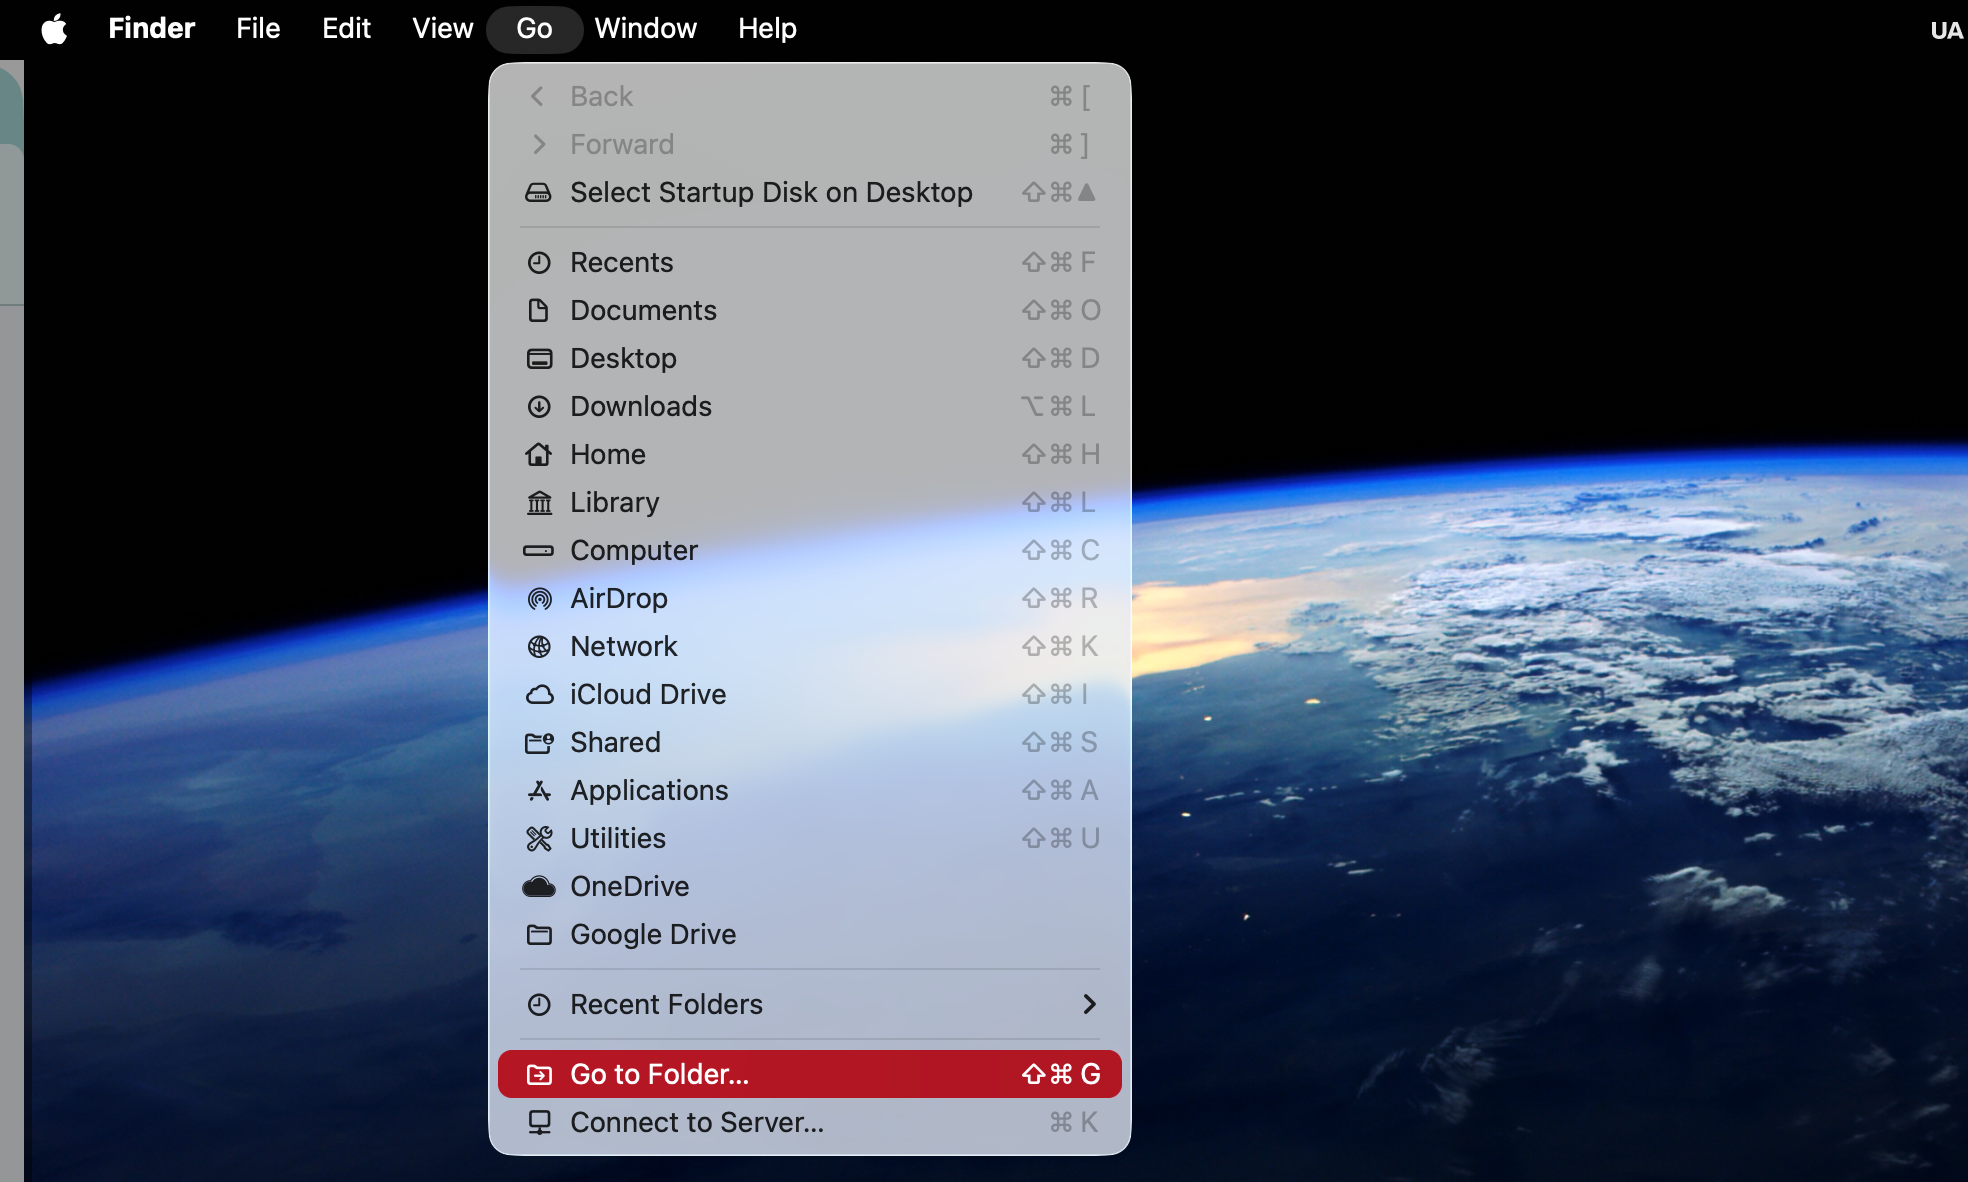Select Recents from the Go menu
Screen dimensions: 1968x1182
click(810, 262)
